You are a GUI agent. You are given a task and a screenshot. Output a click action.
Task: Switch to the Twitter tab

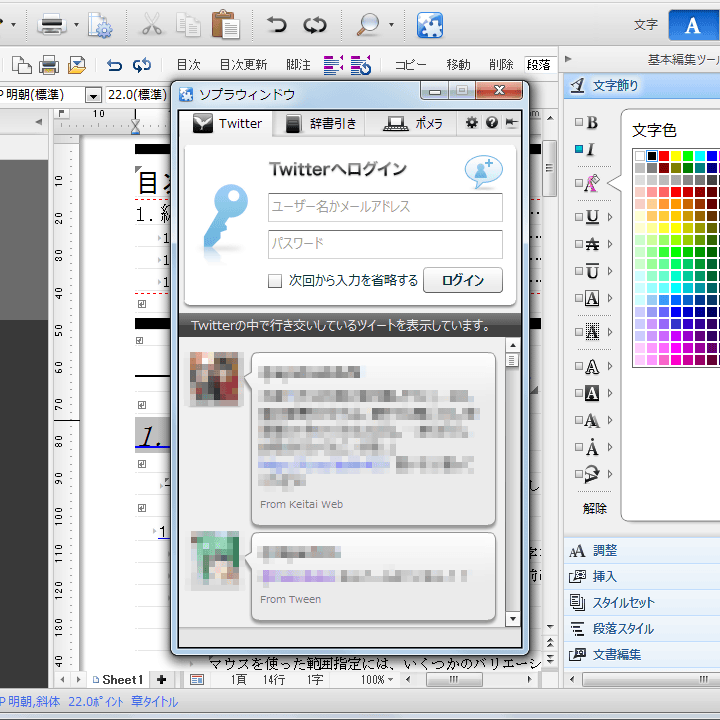[227, 123]
